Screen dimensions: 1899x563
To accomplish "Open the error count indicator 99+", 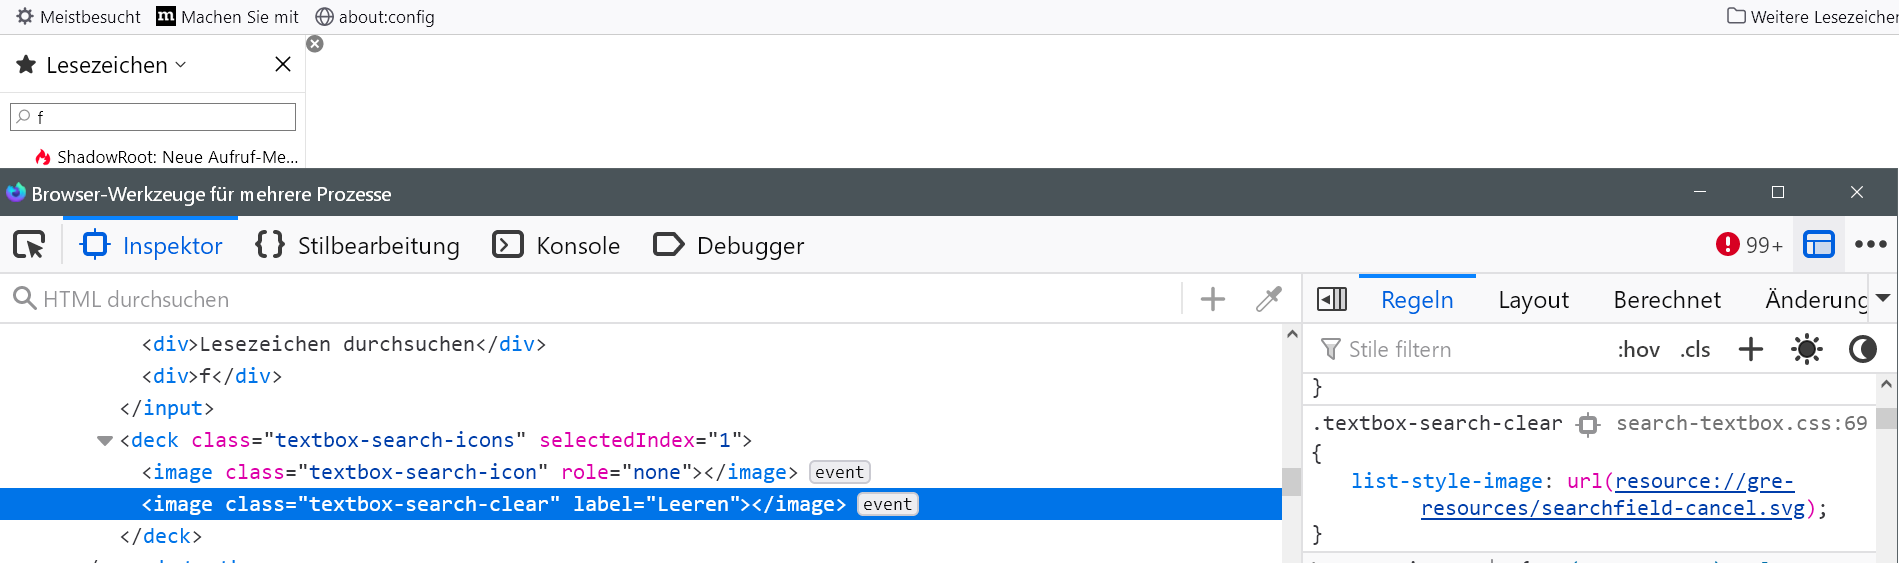I will (1749, 245).
